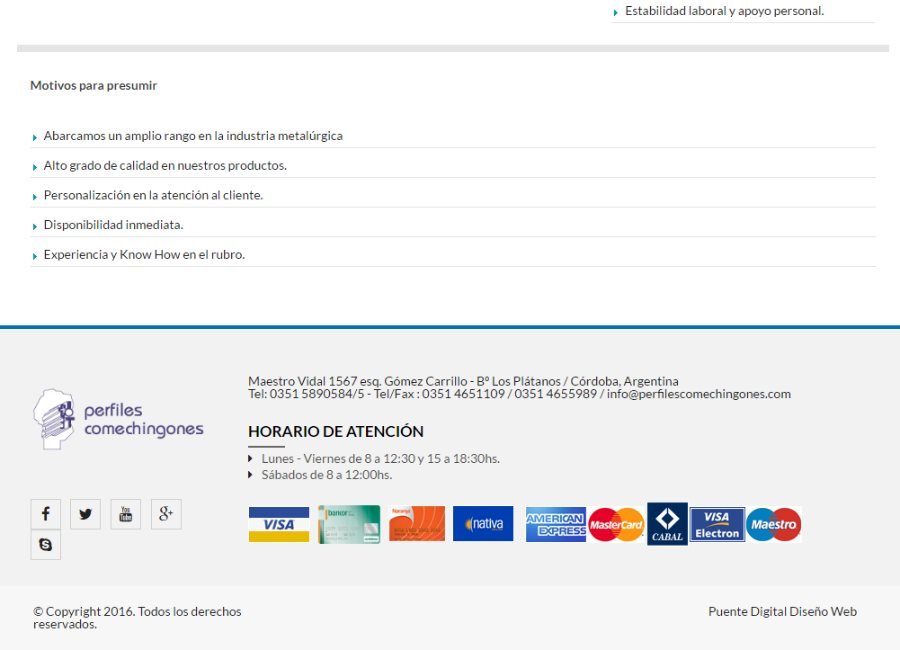Open the Facebook social icon
This screenshot has width=900, height=650.
(x=45, y=514)
